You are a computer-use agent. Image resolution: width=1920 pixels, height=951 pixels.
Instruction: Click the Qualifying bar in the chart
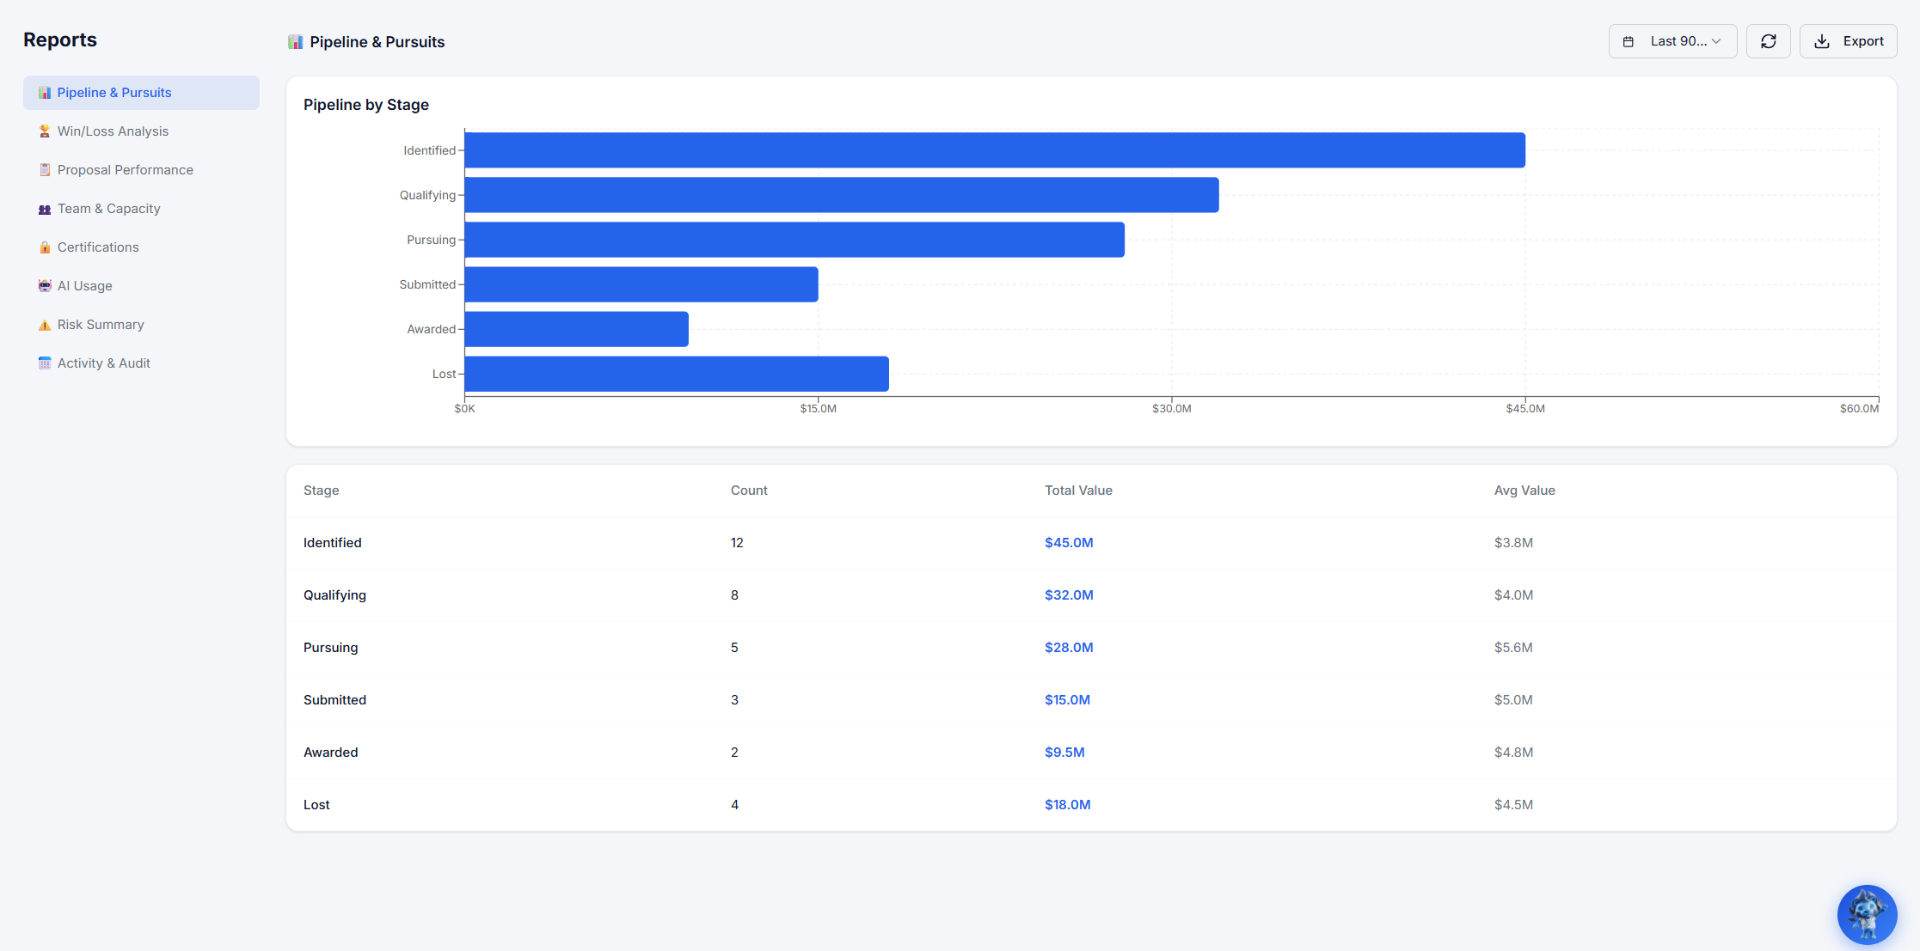pos(842,195)
